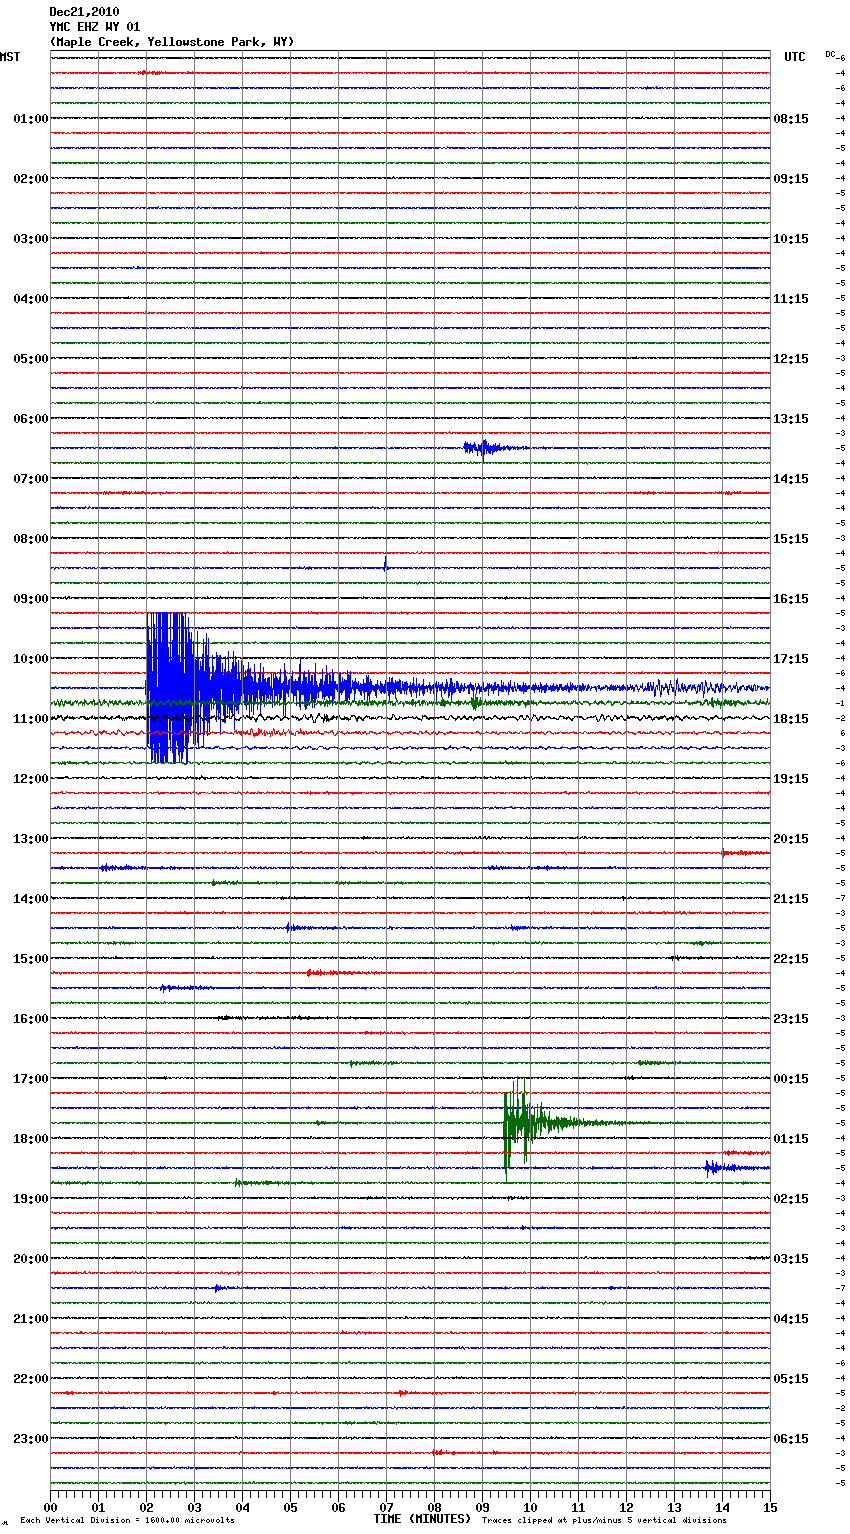
Task: Click the TIME (MINUTES) axis title
Action: click(422, 1519)
